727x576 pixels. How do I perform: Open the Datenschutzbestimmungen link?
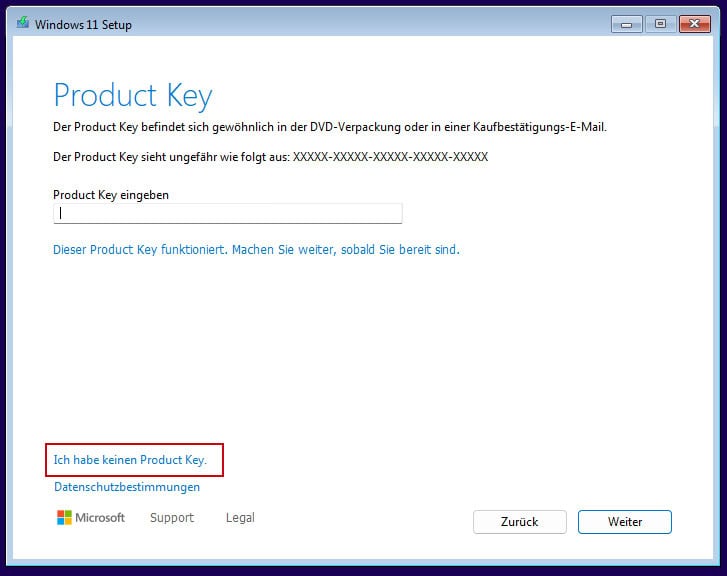pyautogui.click(x=127, y=487)
